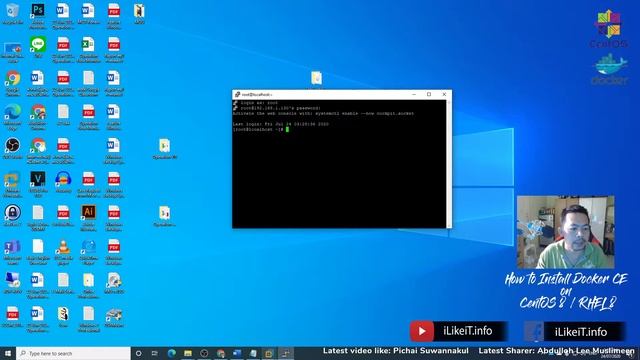640x360 pixels.
Task: Open Task View from the taskbar
Action: tap(155, 353)
